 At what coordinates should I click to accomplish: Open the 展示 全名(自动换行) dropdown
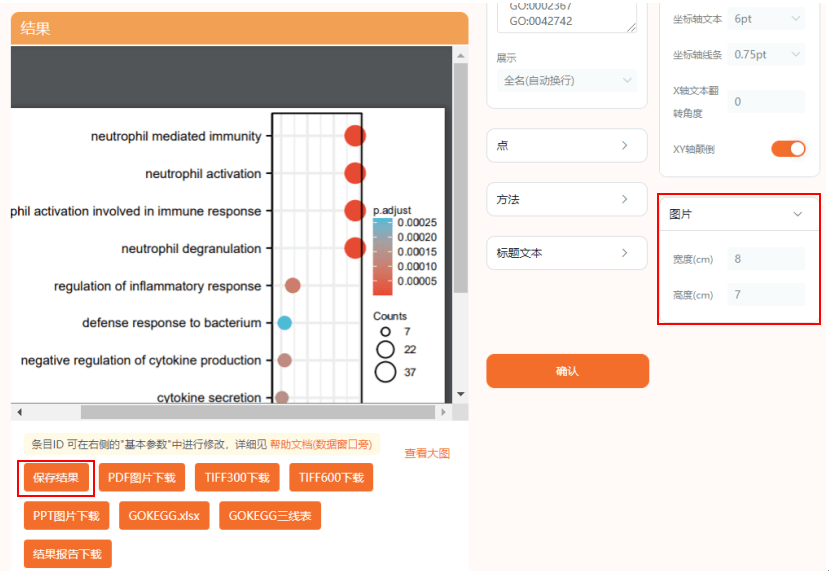(x=567, y=81)
